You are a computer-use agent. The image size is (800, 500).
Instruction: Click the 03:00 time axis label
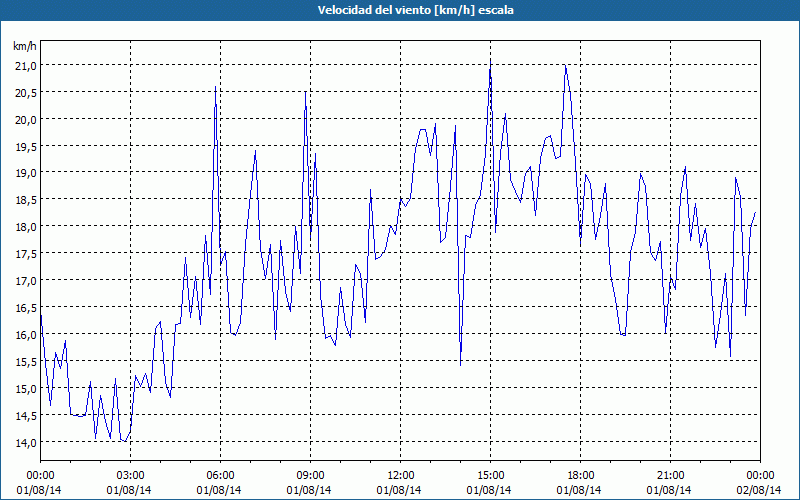(130, 476)
